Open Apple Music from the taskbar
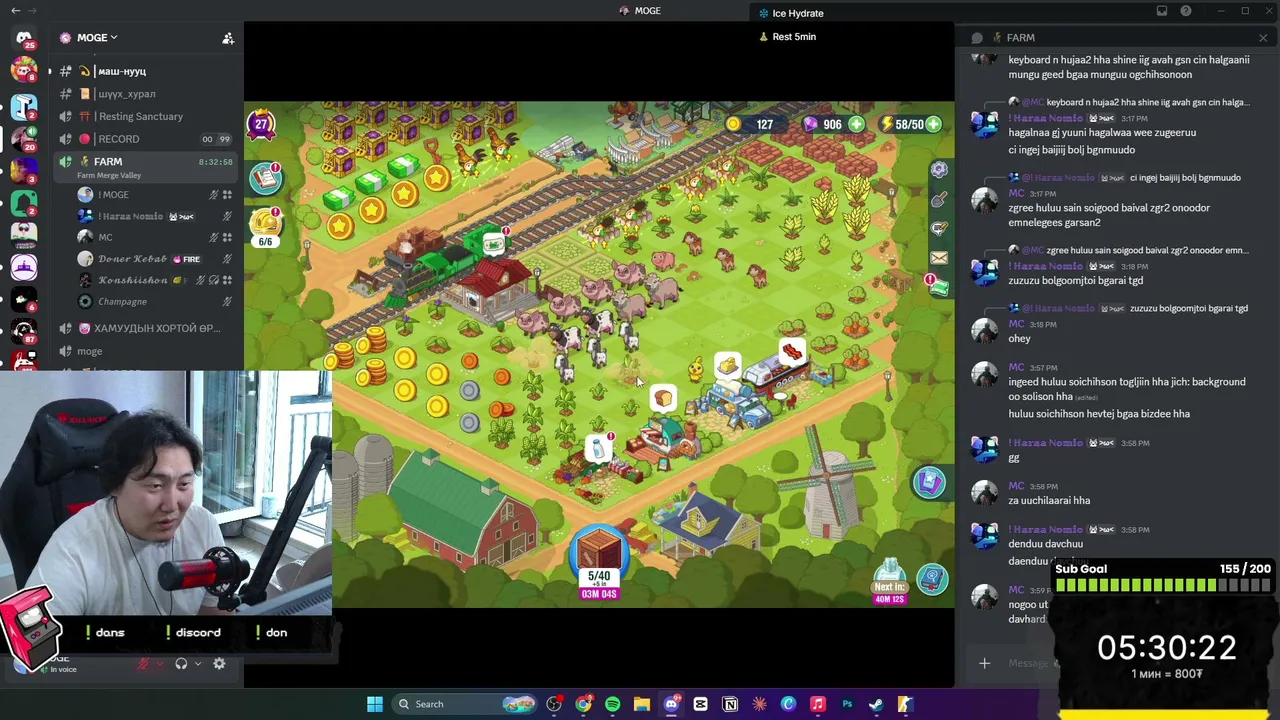 coord(817,704)
